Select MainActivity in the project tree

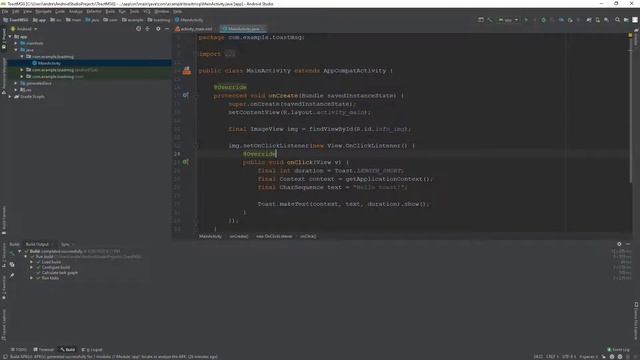point(49,63)
